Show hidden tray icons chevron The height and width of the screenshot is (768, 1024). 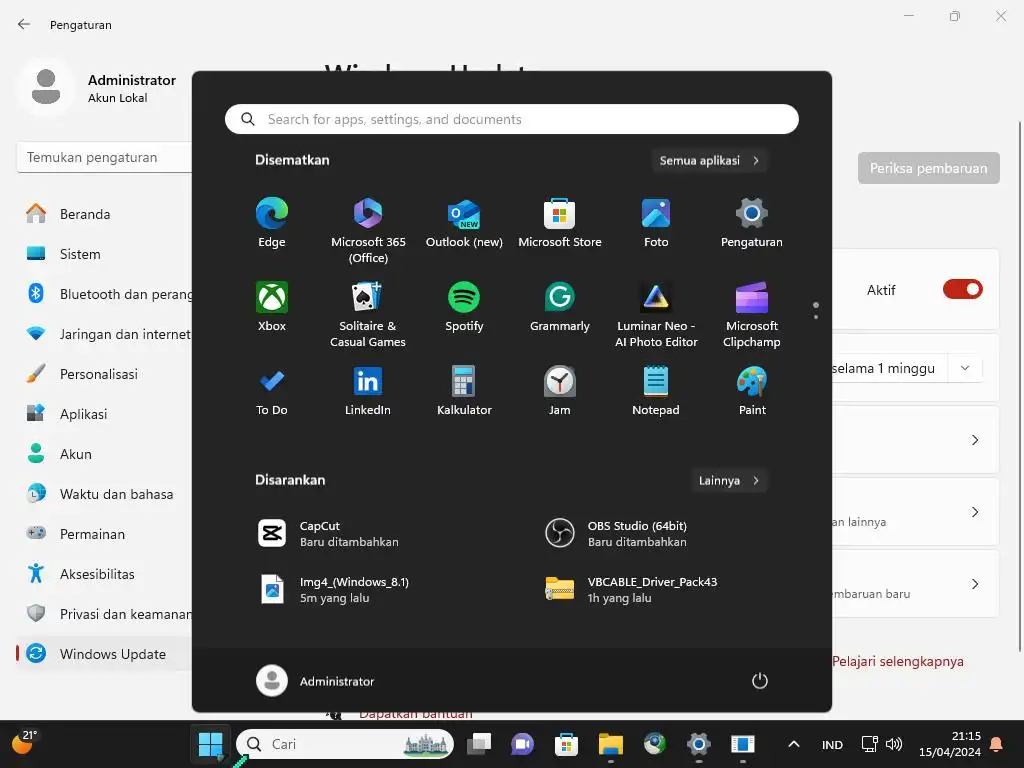(x=793, y=744)
